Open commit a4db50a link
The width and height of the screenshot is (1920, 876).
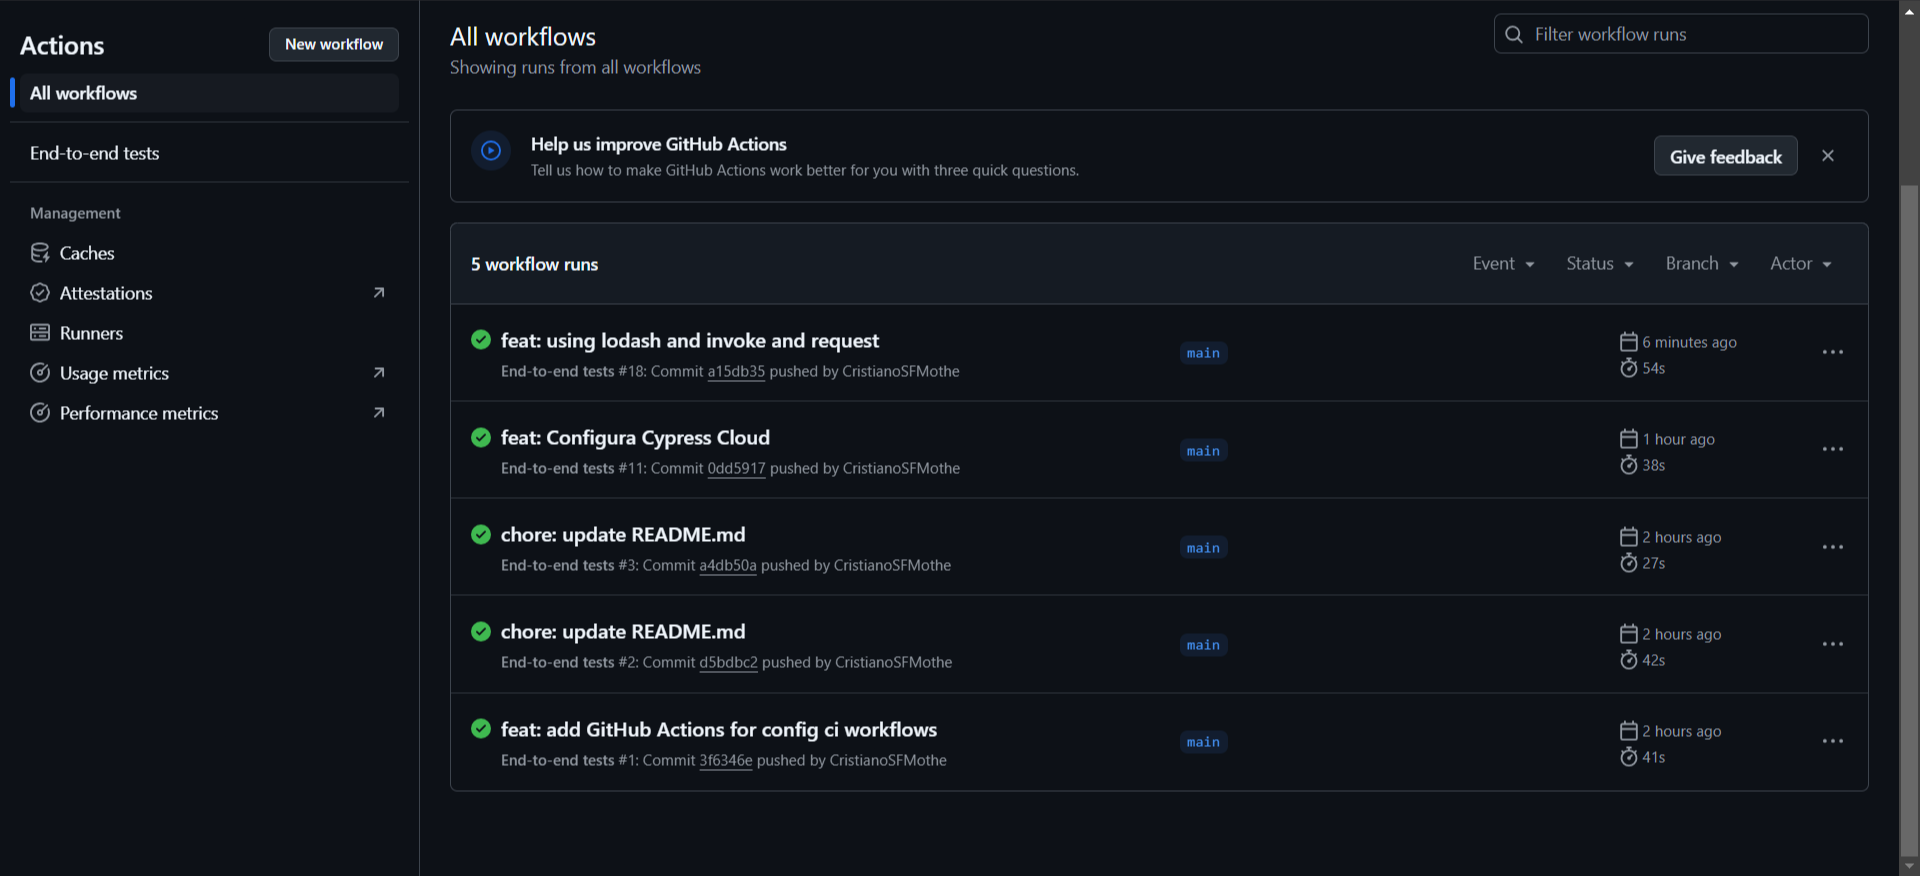click(728, 565)
